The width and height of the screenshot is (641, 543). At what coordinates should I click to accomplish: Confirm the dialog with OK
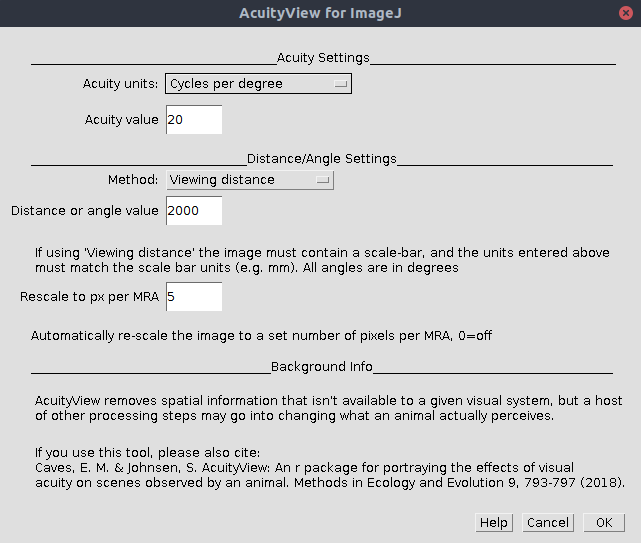[x=604, y=523]
